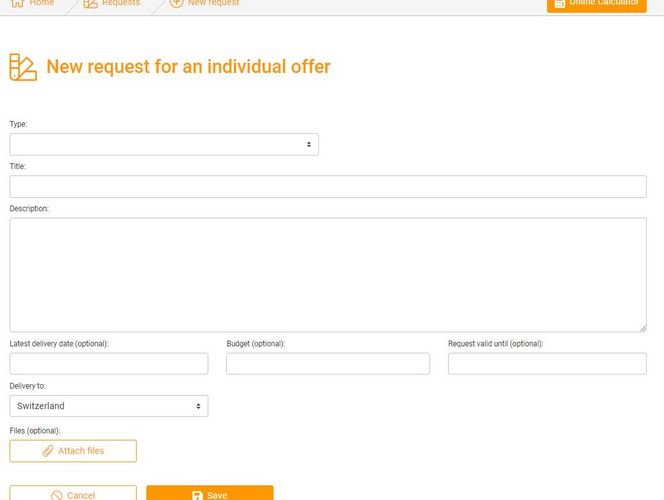Select the Latest delivery date field
This screenshot has height=500, width=664.
point(109,364)
